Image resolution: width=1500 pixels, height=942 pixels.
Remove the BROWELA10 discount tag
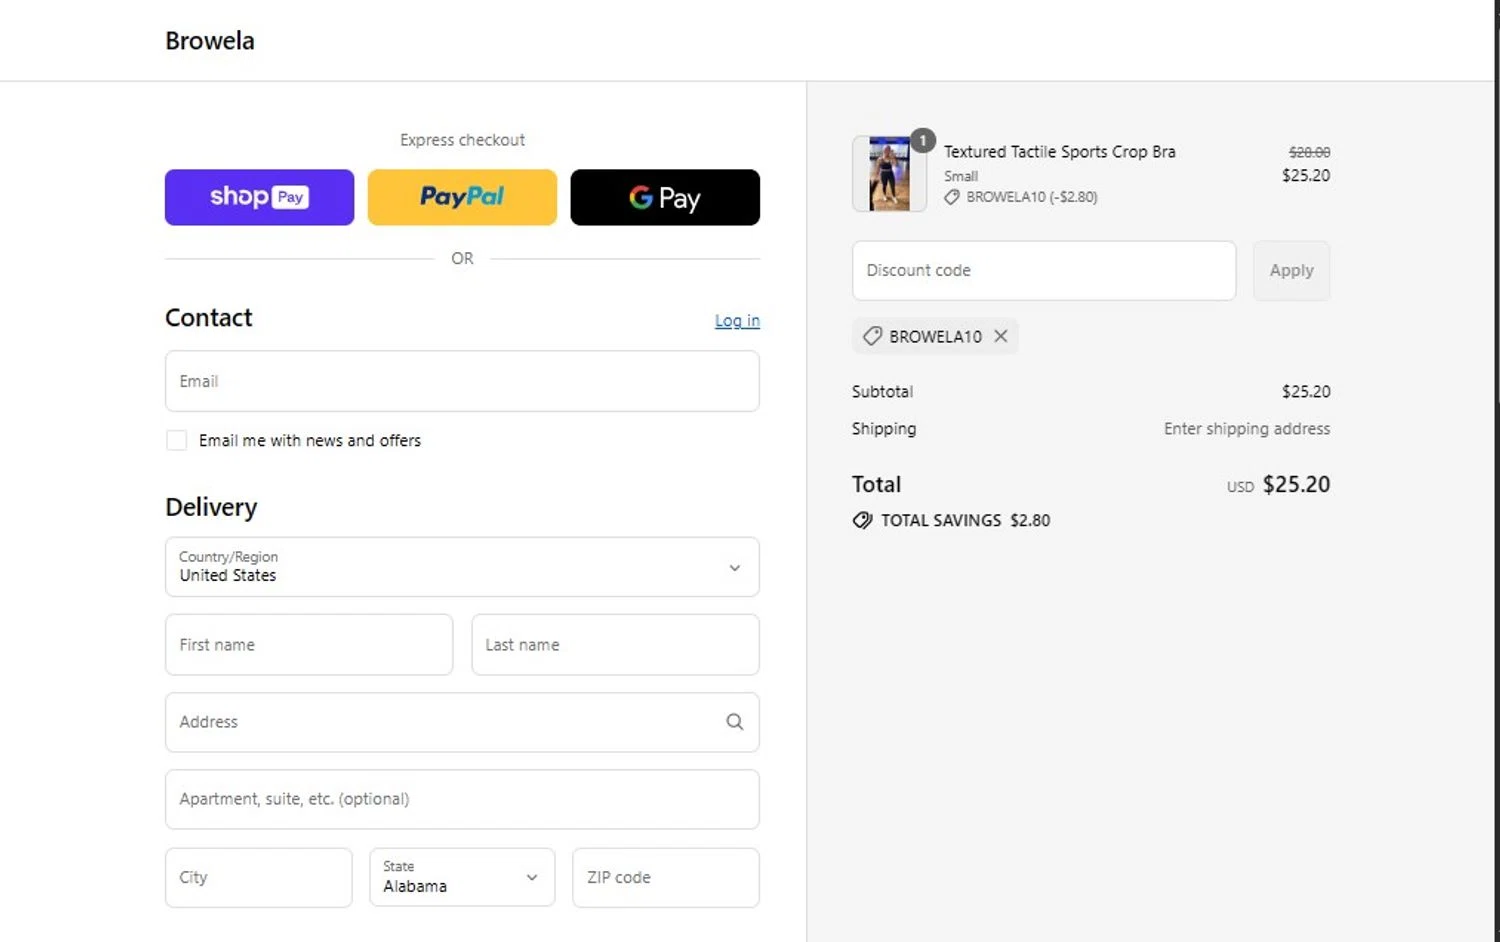(1001, 336)
